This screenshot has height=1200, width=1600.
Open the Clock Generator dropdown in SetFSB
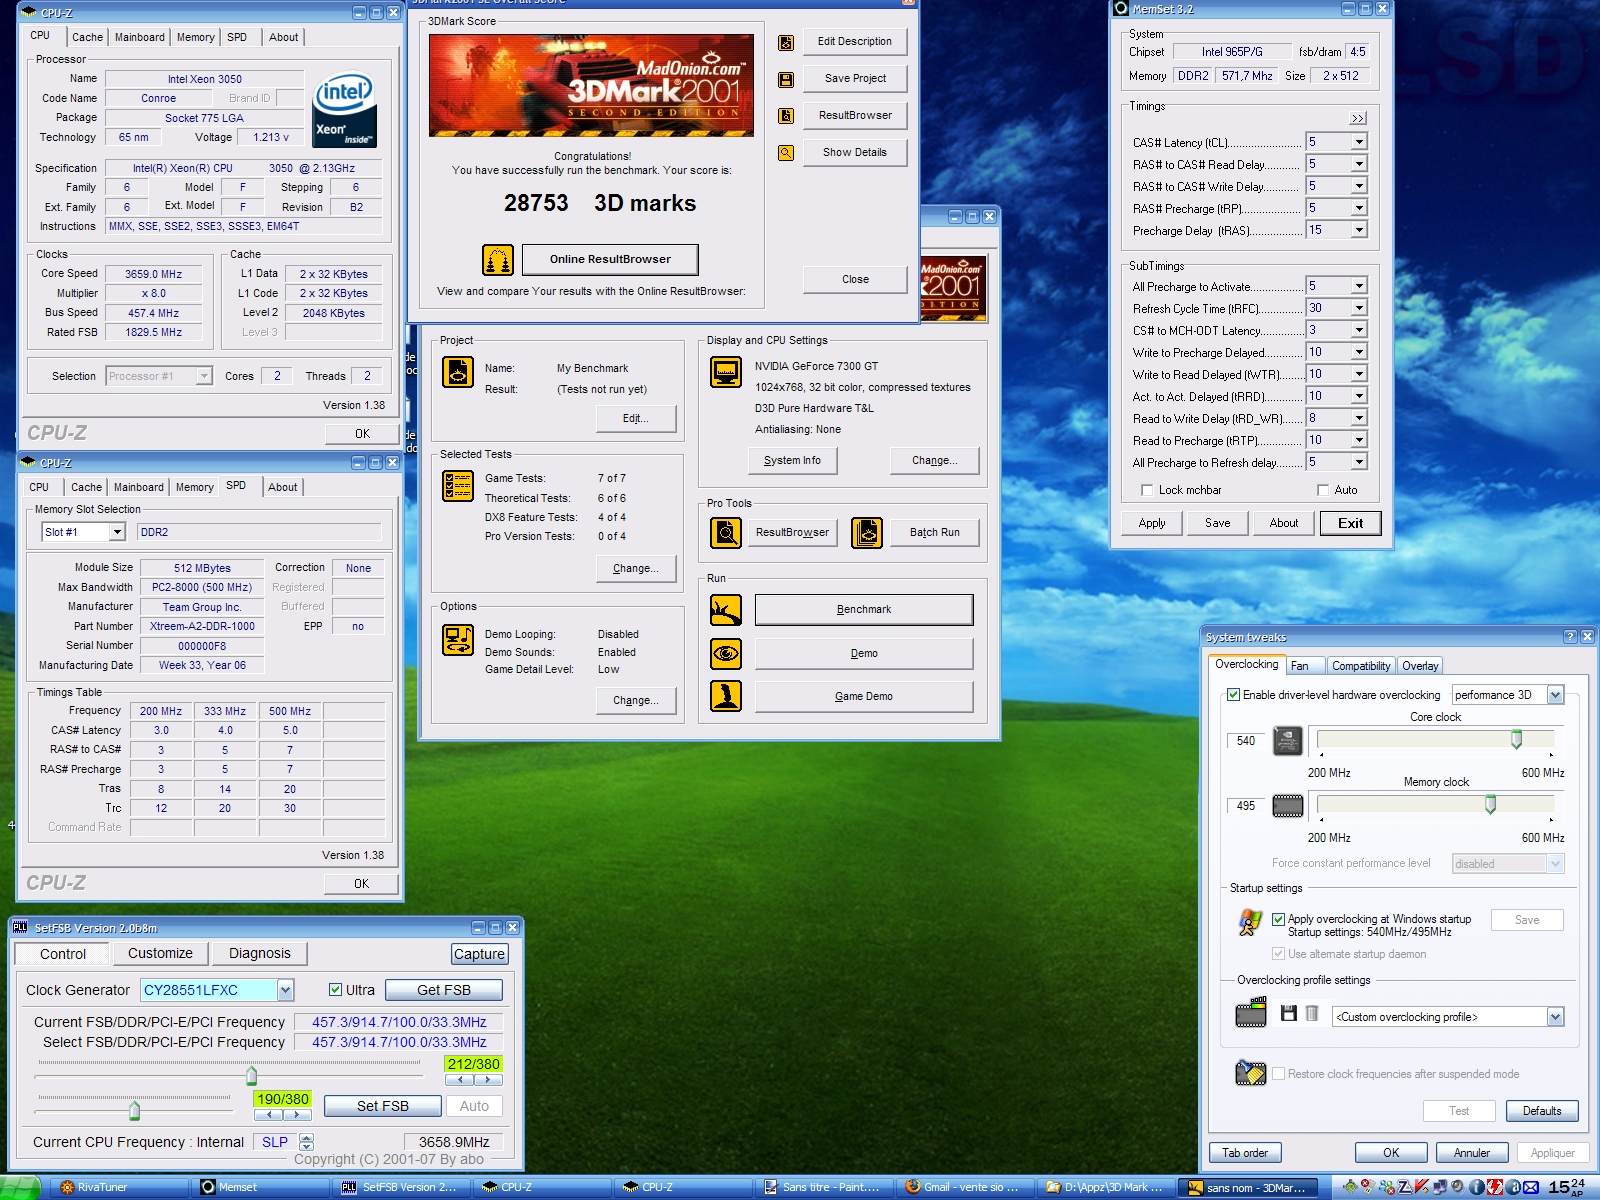click(285, 990)
